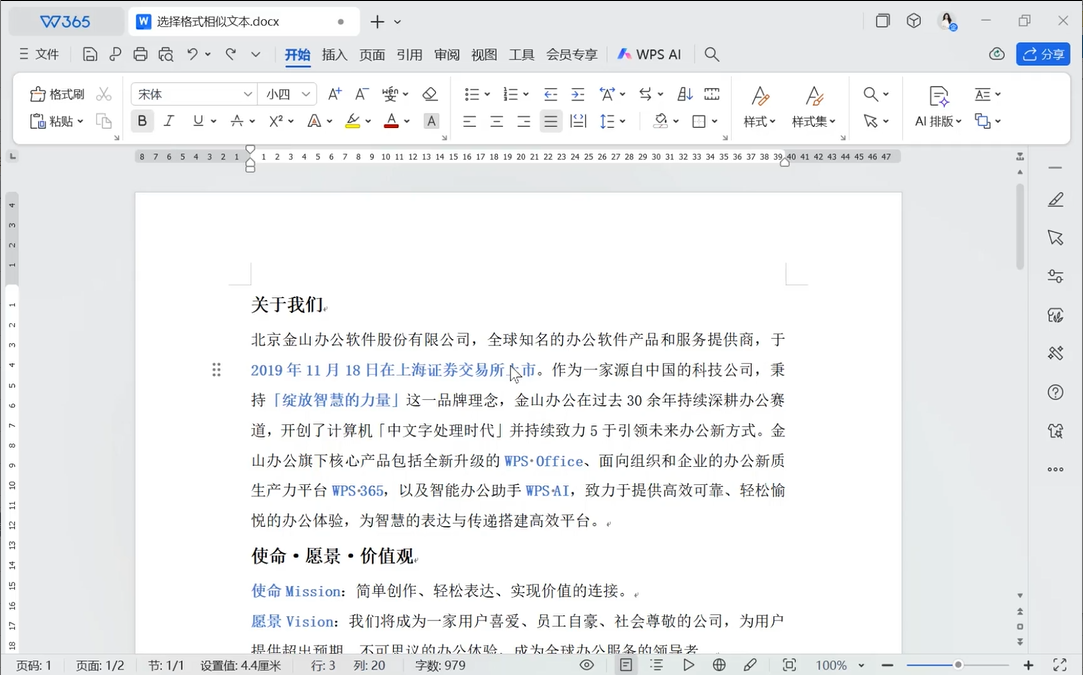Click the red font color swatch
This screenshot has height=675, width=1083.
tap(391, 121)
